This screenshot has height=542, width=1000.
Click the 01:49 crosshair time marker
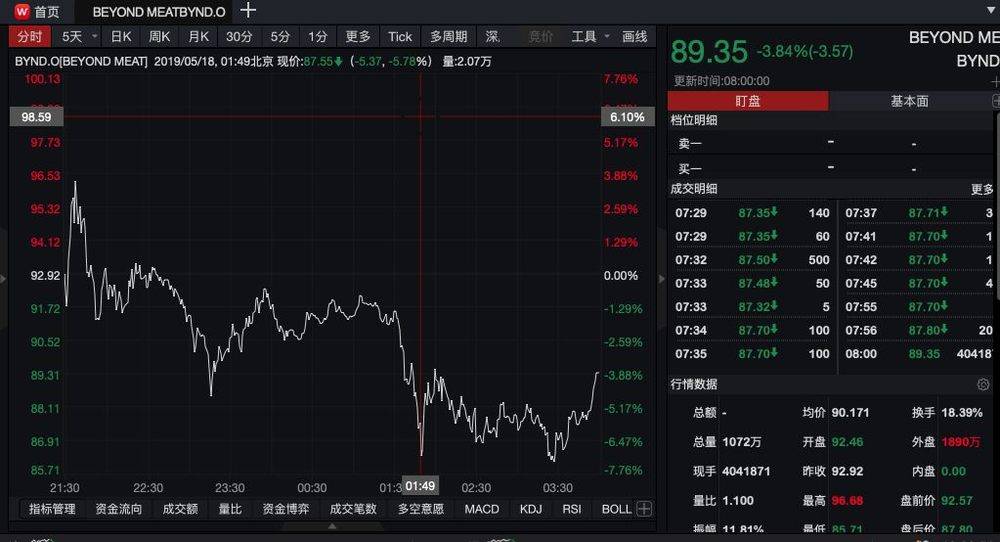click(x=420, y=486)
